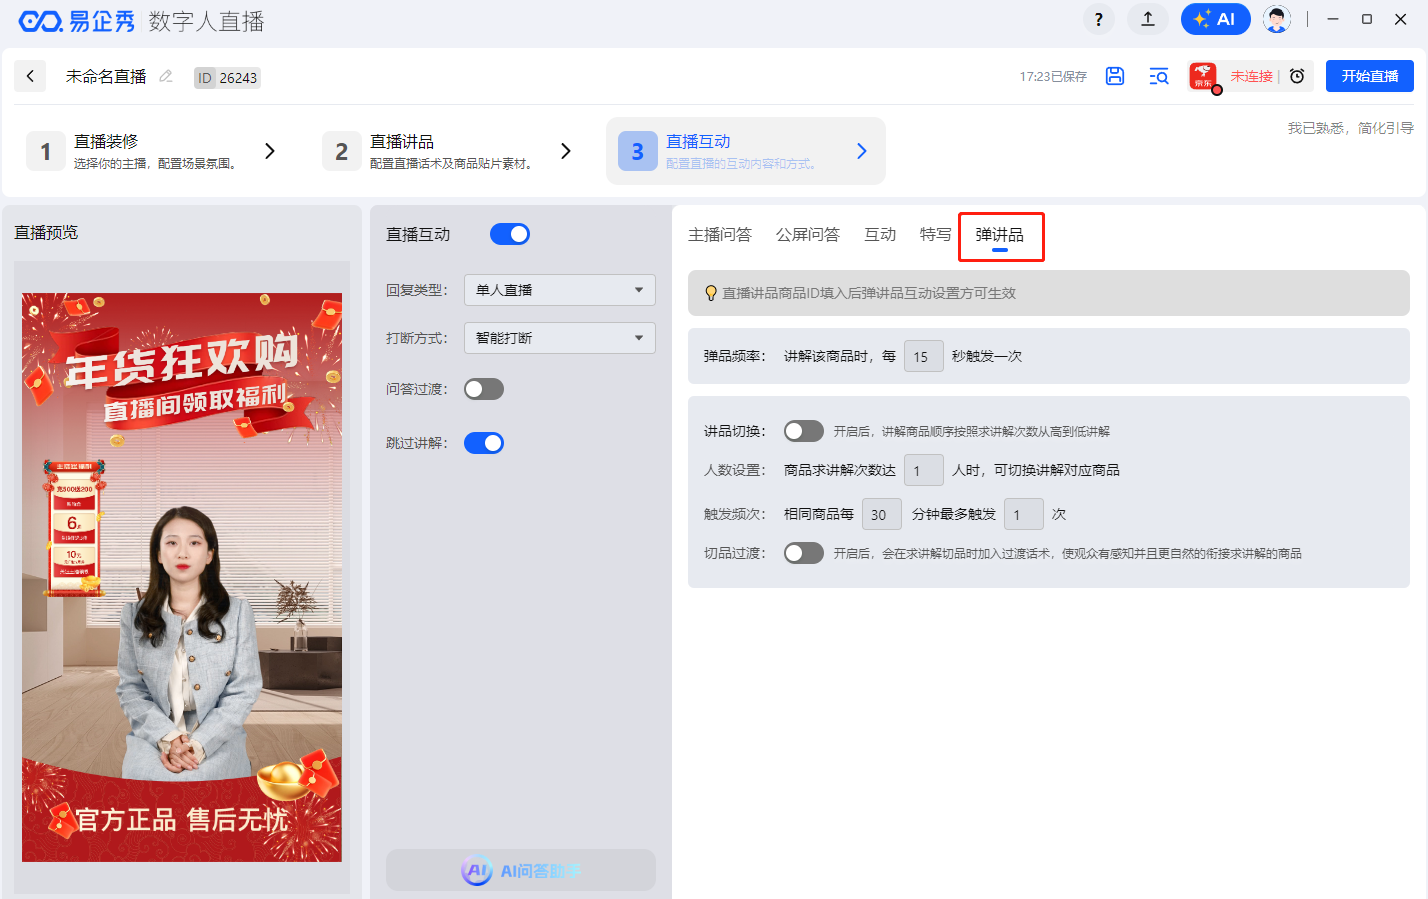
Task: Click the save icon in toolbar
Action: [x=1115, y=76]
